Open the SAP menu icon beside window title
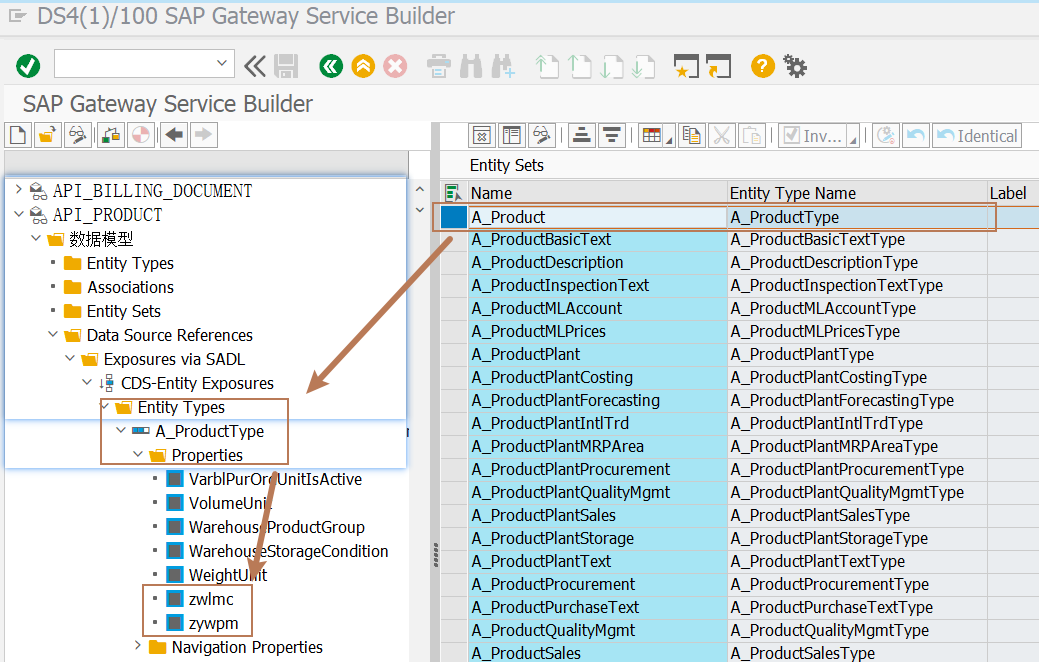Image resolution: width=1039 pixels, height=662 pixels. click(17, 15)
